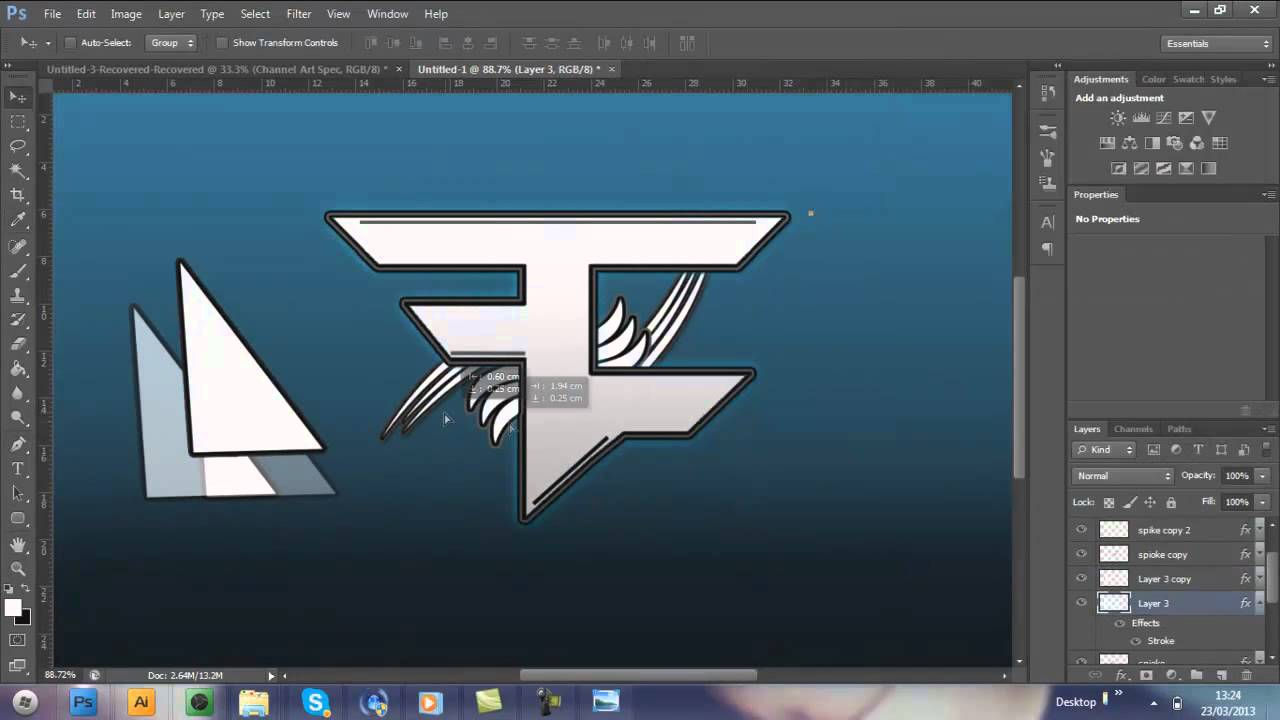
Task: Select the Zoom tool
Action: click(x=18, y=569)
